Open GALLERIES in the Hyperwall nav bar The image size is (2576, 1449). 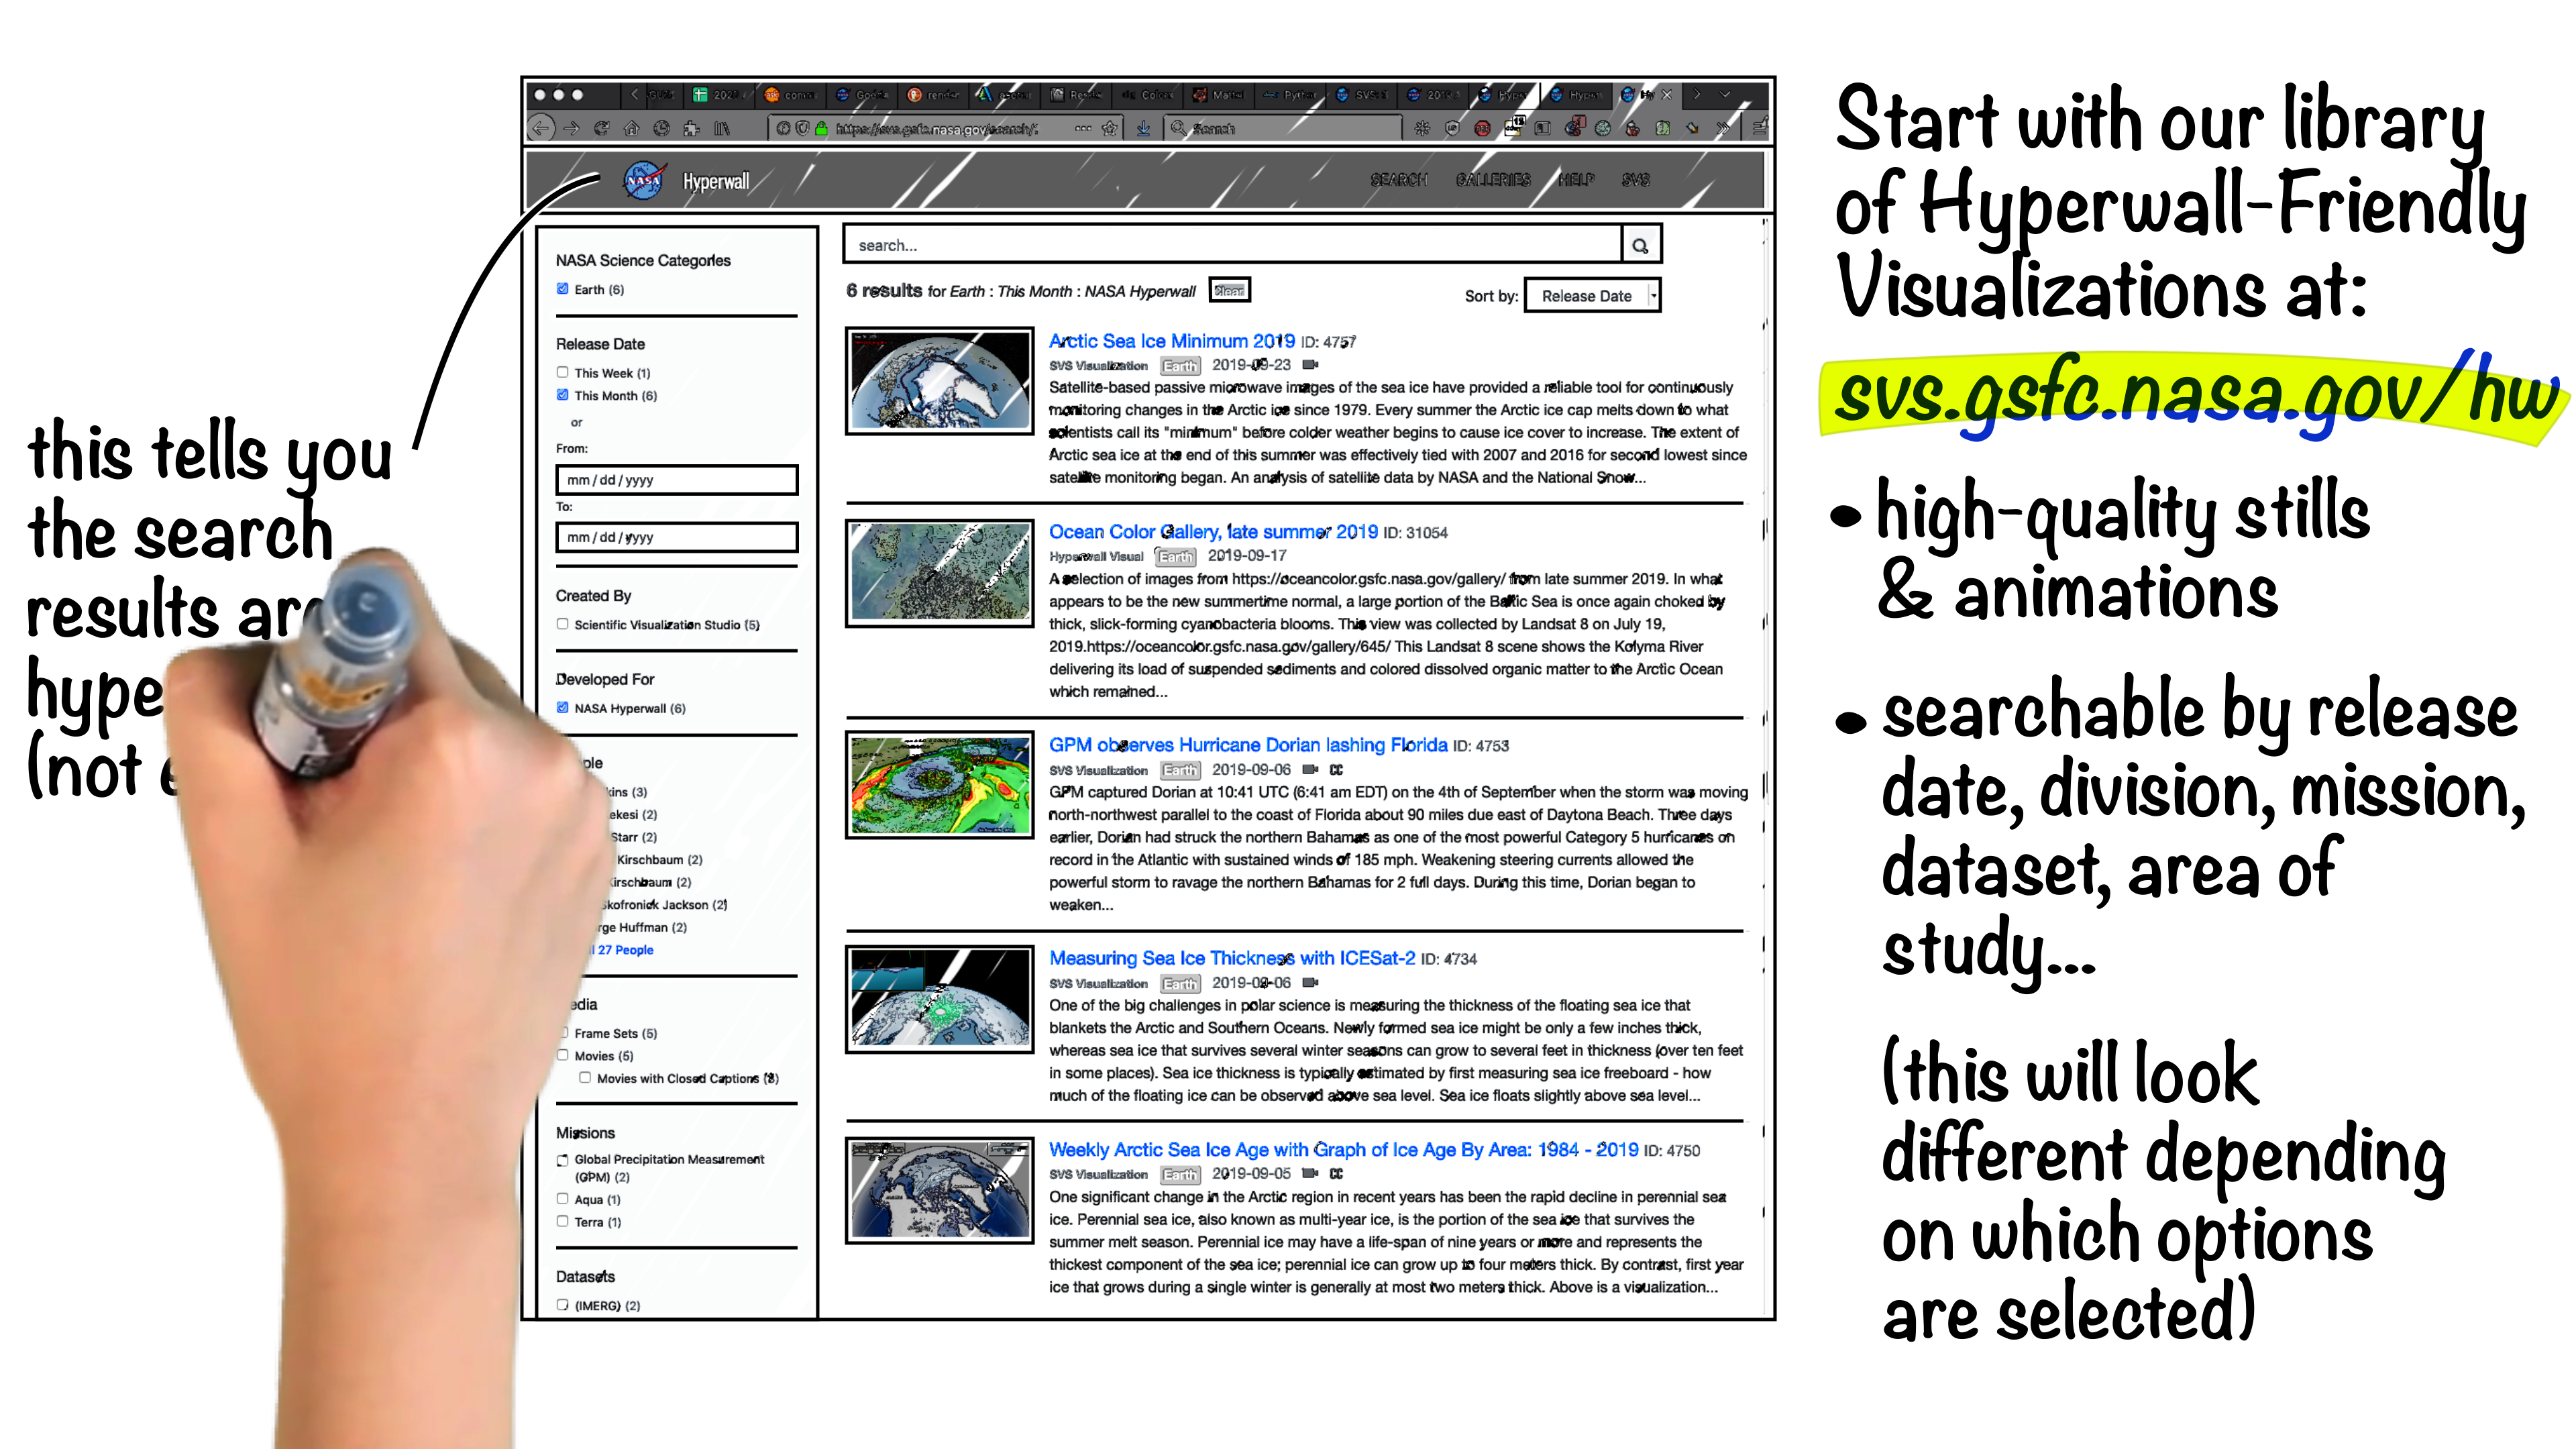[1493, 180]
